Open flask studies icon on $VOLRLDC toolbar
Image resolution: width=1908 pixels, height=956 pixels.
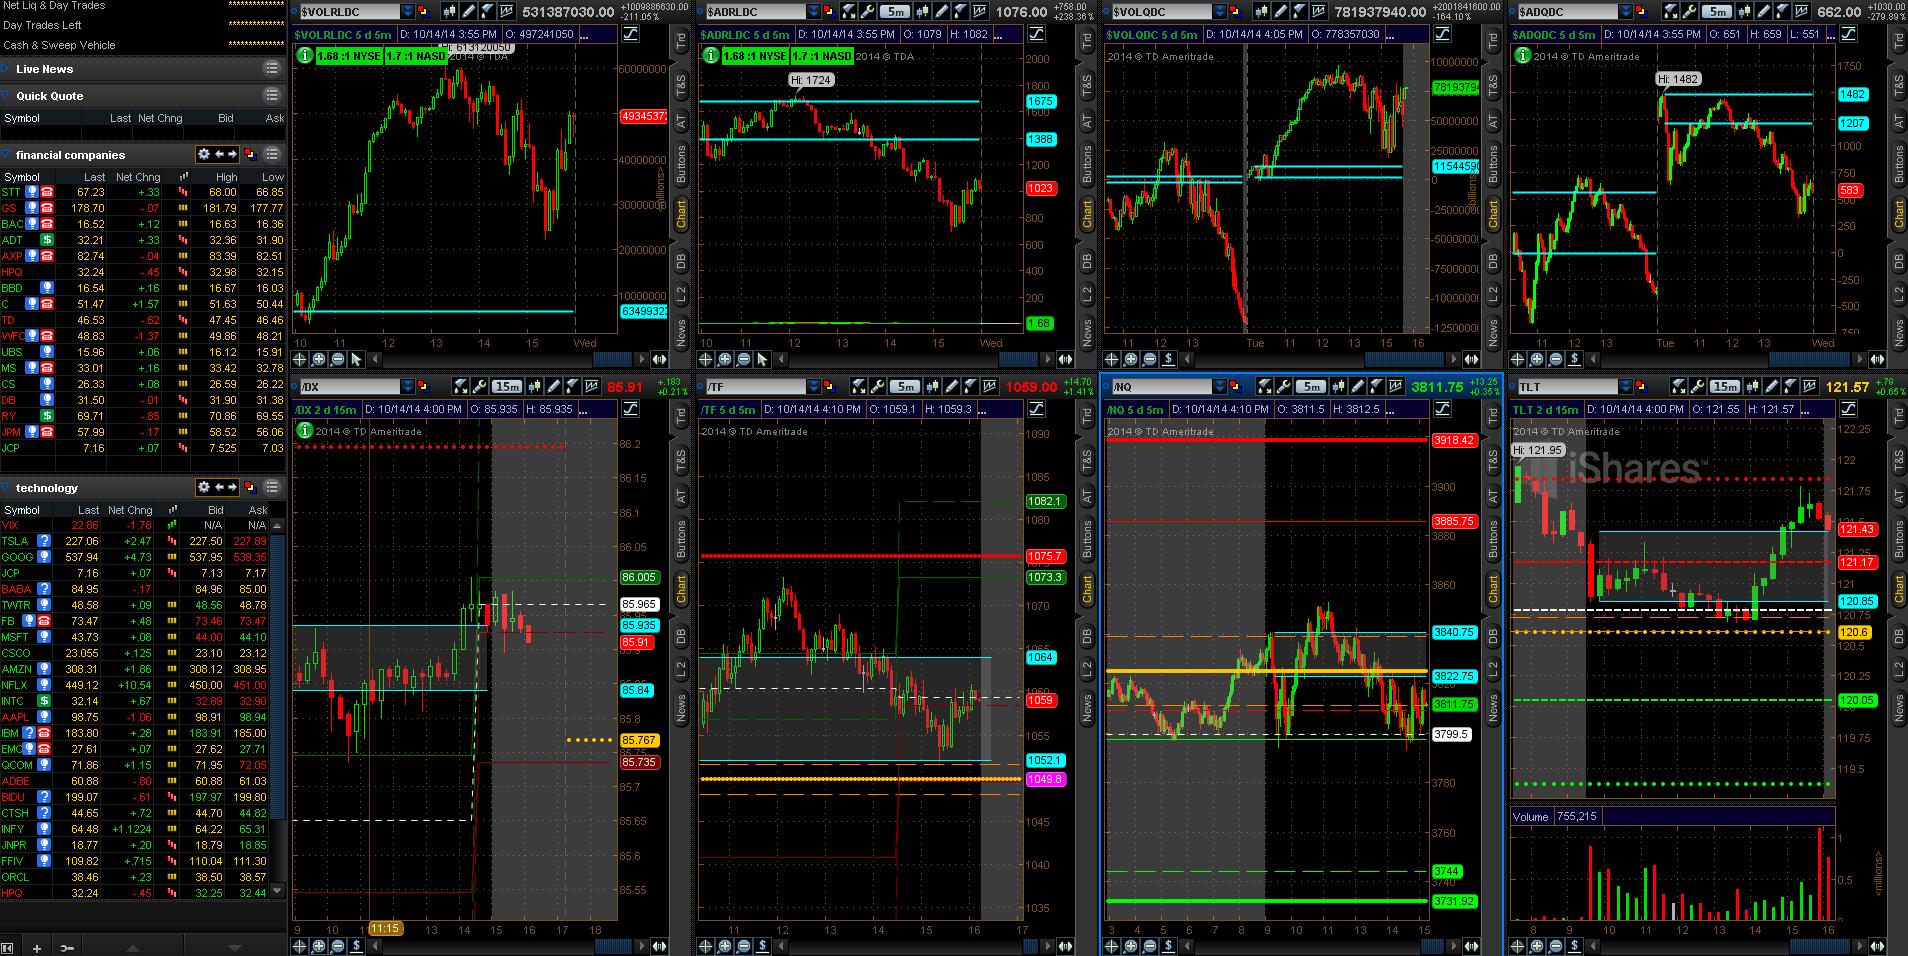pyautogui.click(x=488, y=12)
